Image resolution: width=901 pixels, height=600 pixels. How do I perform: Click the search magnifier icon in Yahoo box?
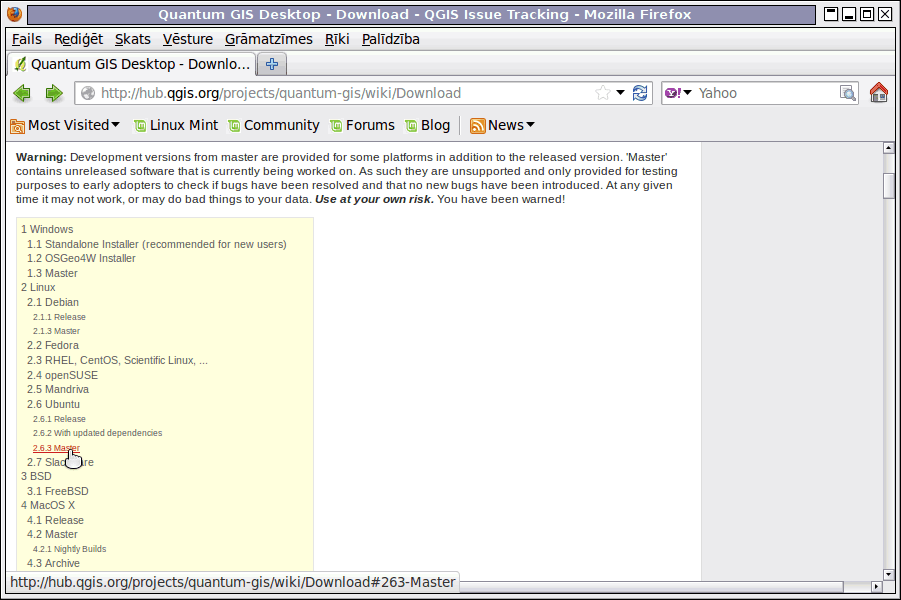[848, 93]
